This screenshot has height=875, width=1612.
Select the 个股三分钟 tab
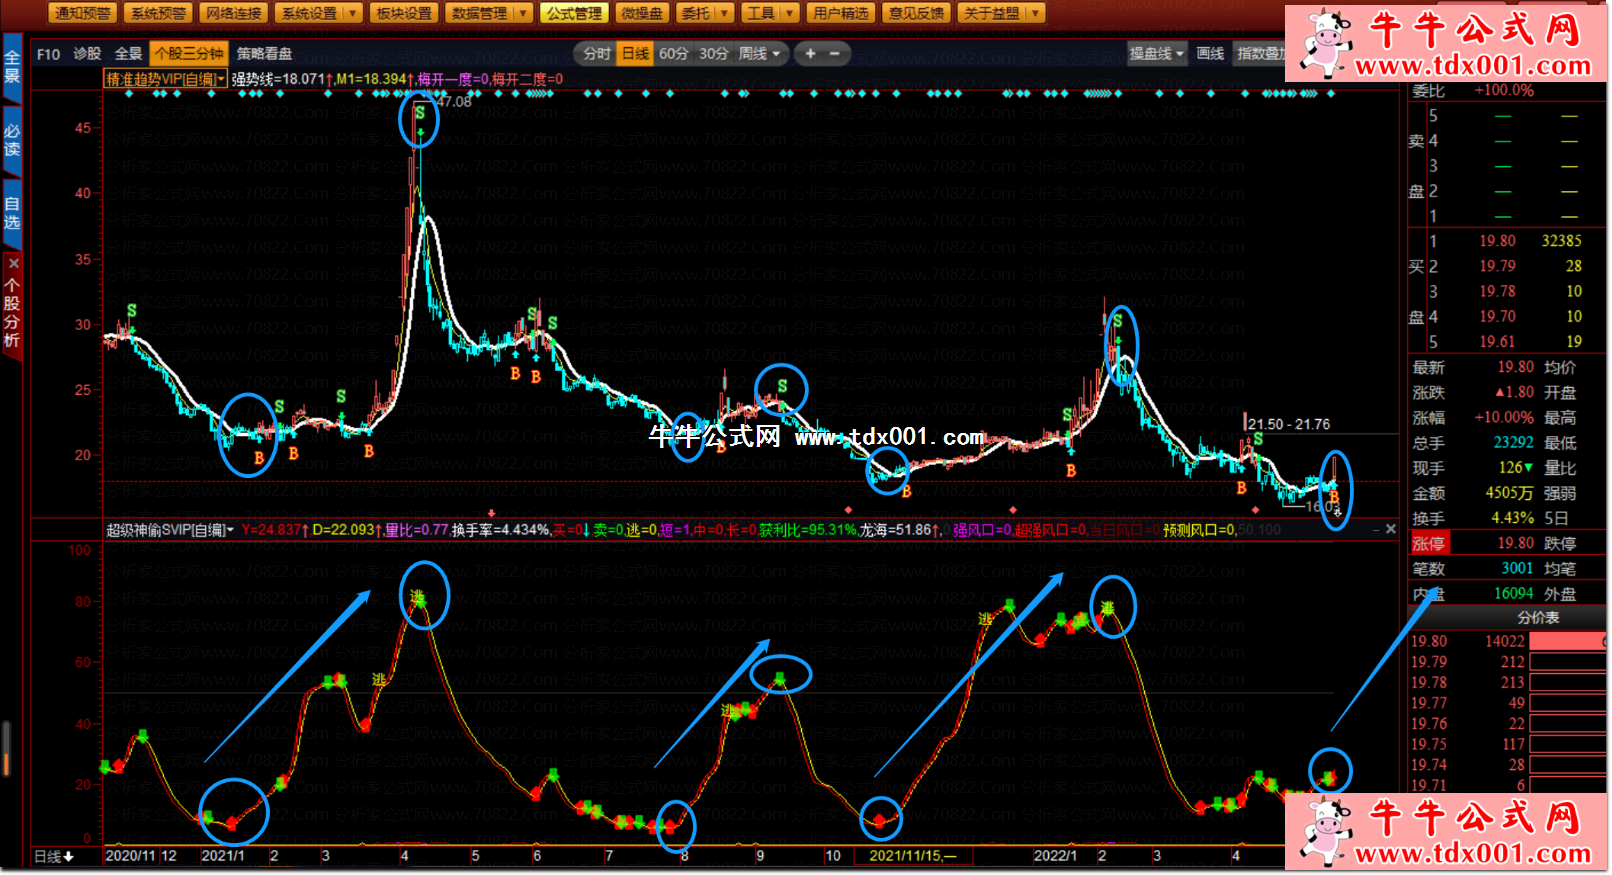point(189,54)
